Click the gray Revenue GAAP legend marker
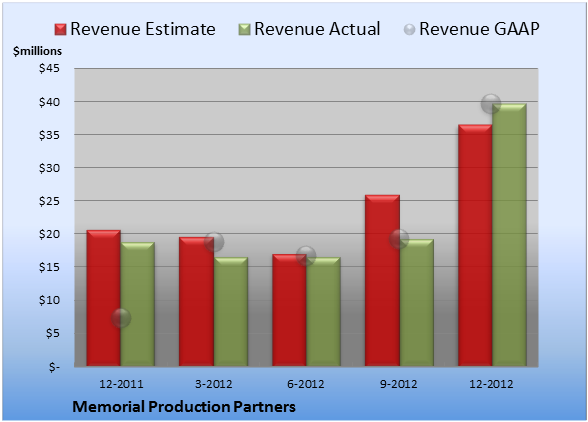The image size is (588, 422). tap(410, 30)
